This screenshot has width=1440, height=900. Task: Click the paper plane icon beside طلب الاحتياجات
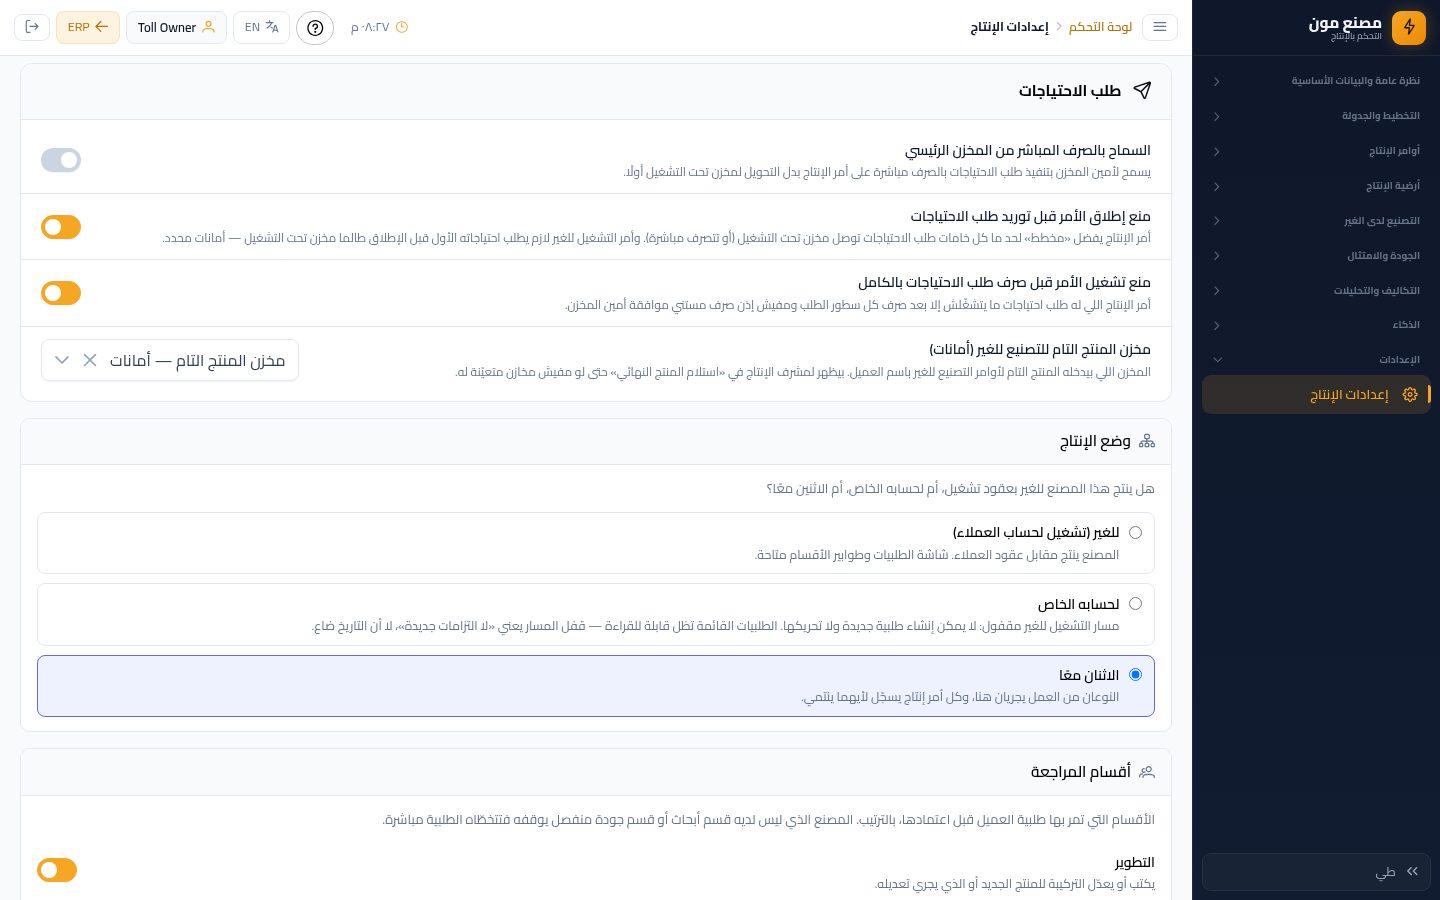coord(1142,91)
